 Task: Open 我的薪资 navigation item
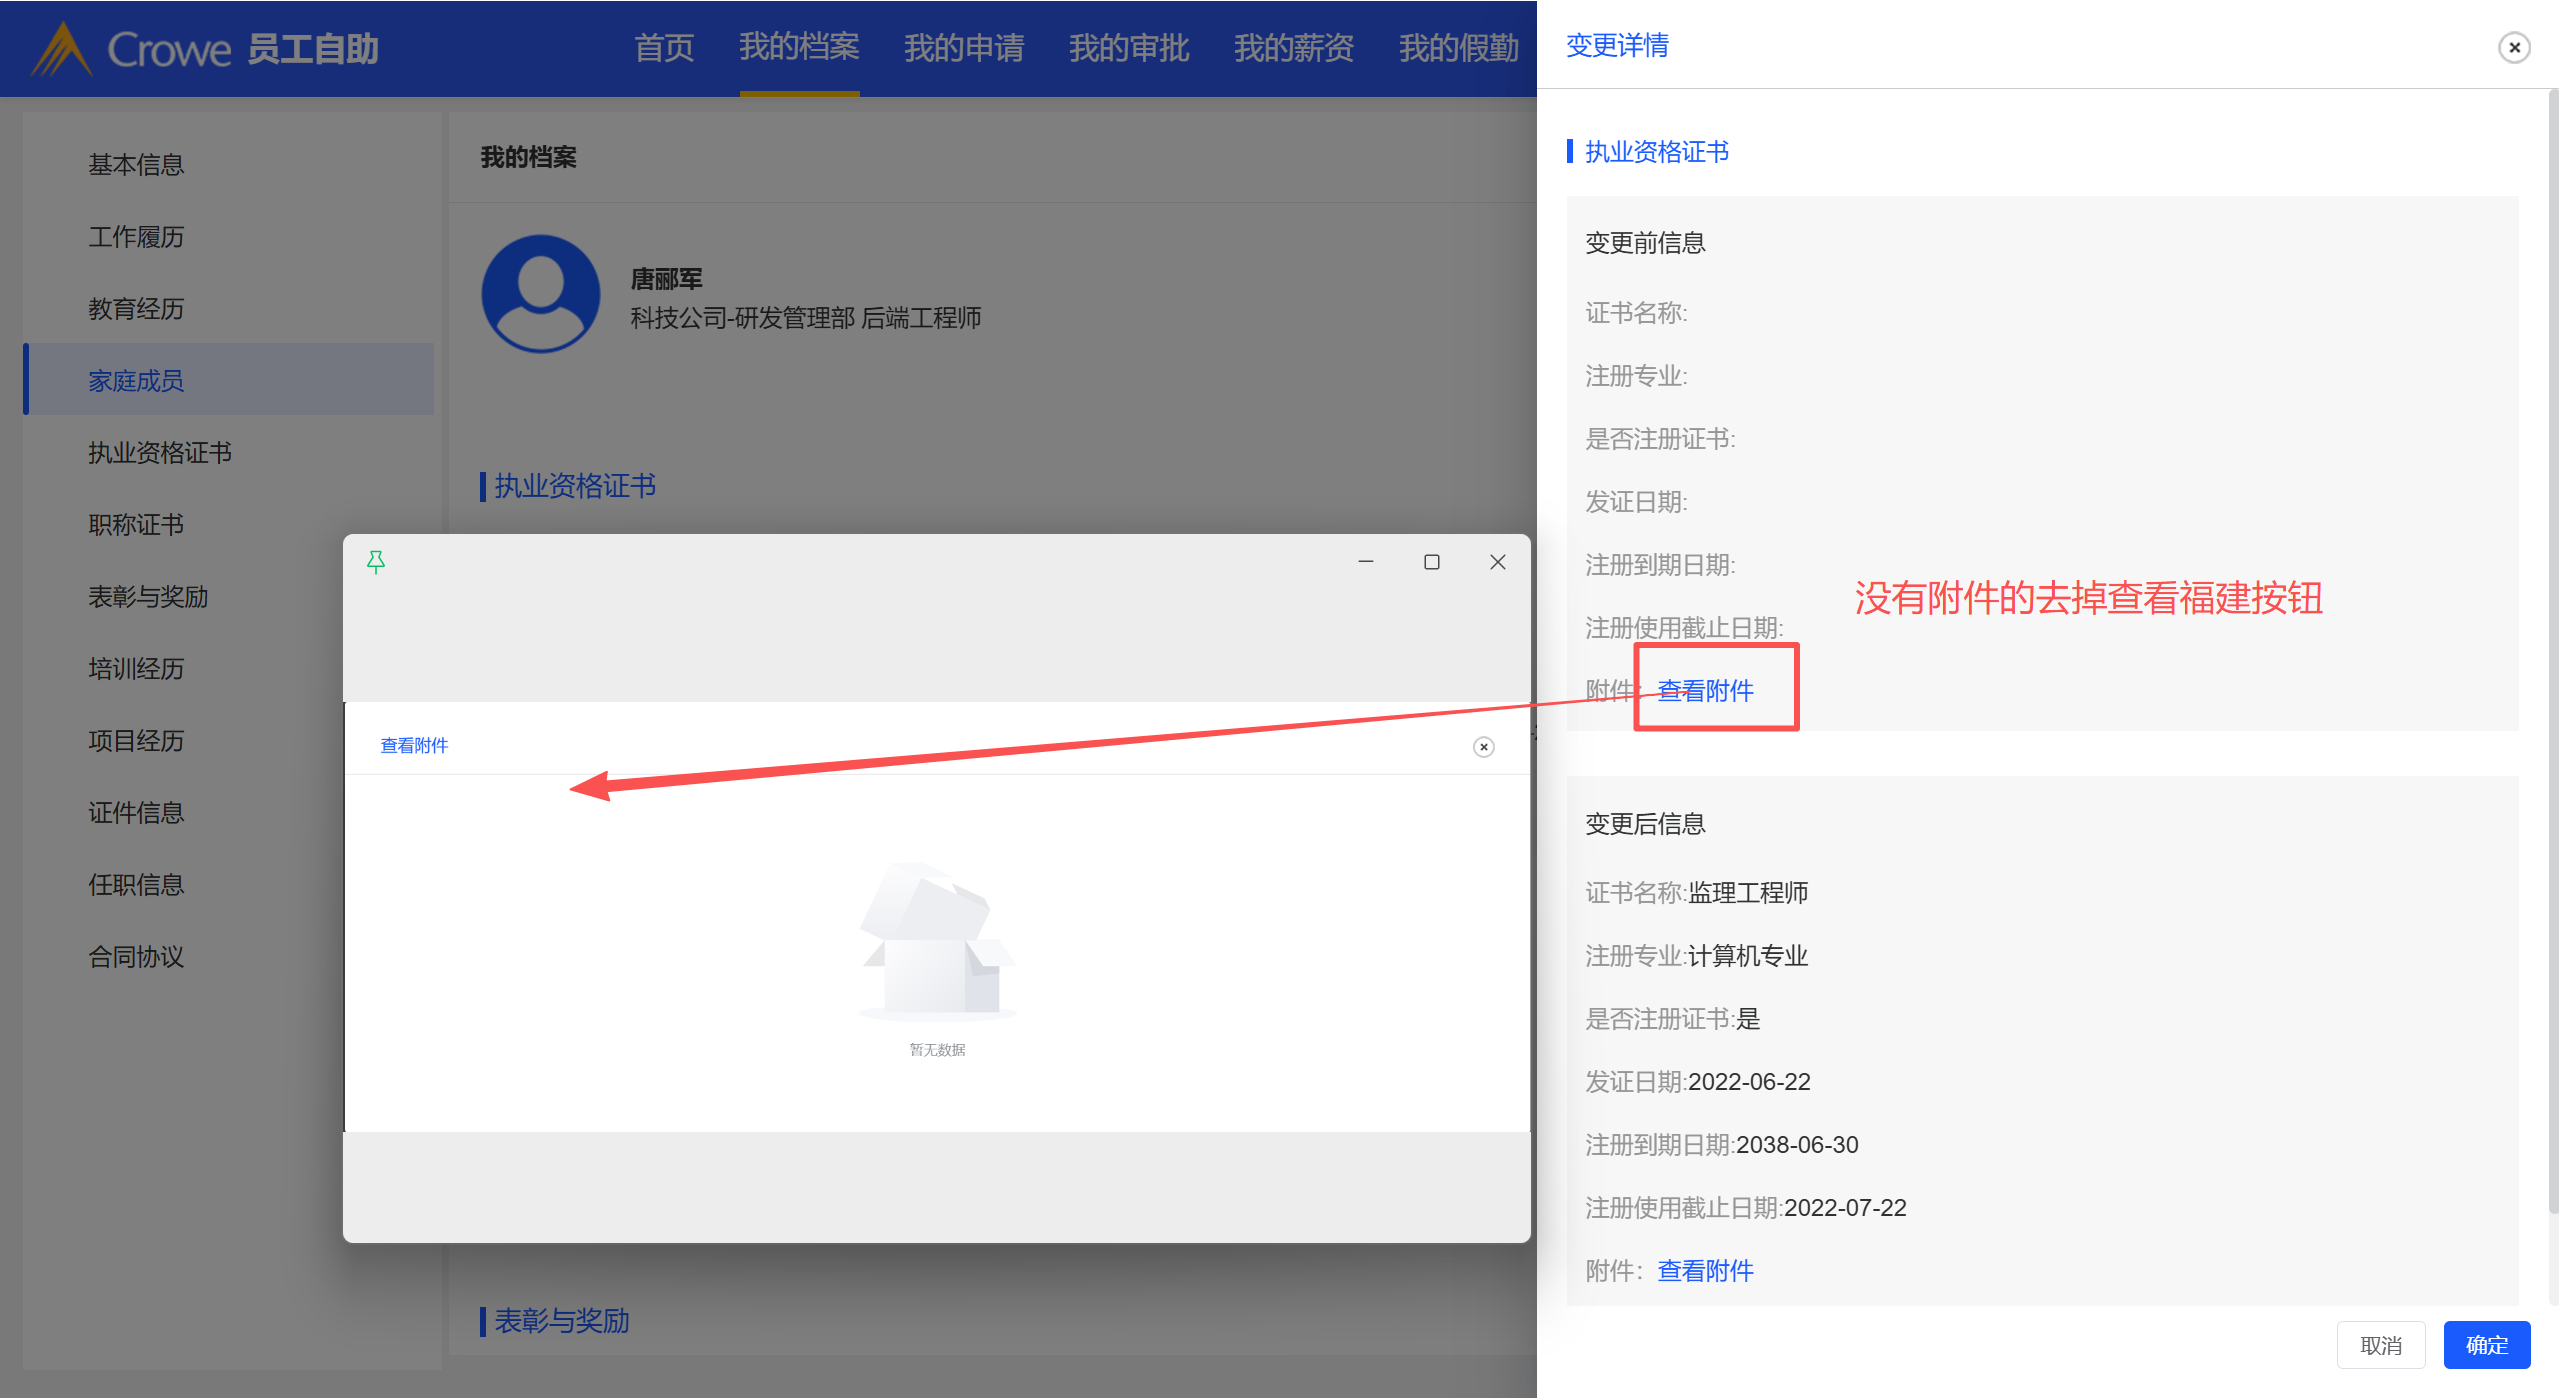1293,48
